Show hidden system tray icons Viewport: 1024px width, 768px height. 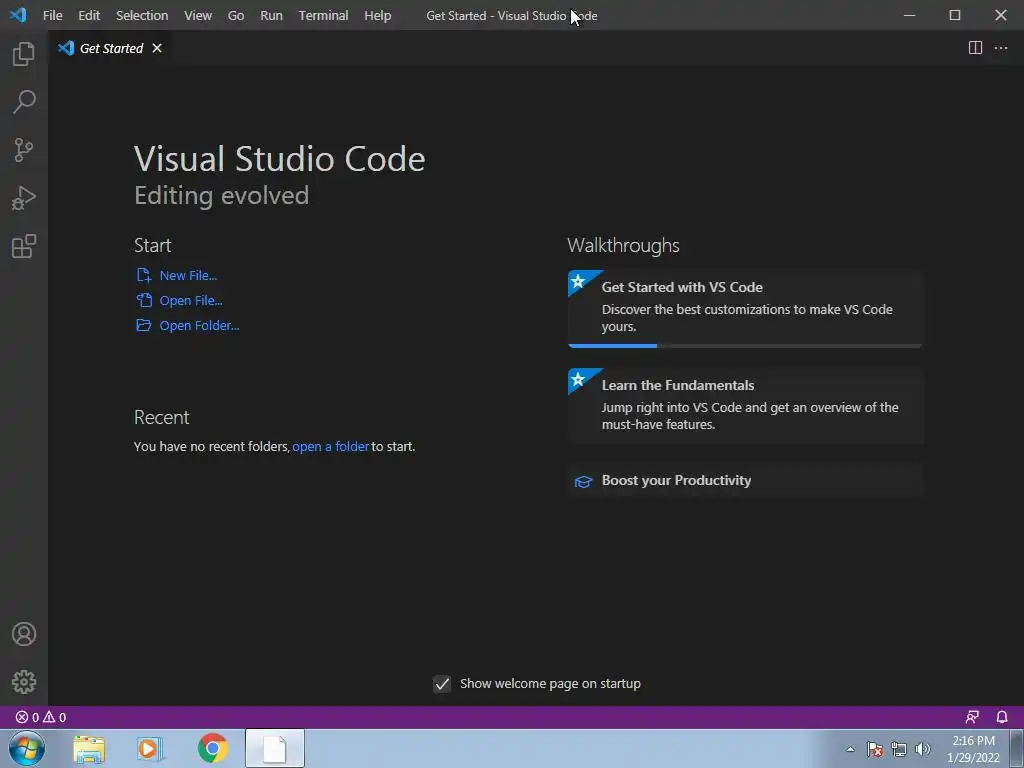(850, 749)
